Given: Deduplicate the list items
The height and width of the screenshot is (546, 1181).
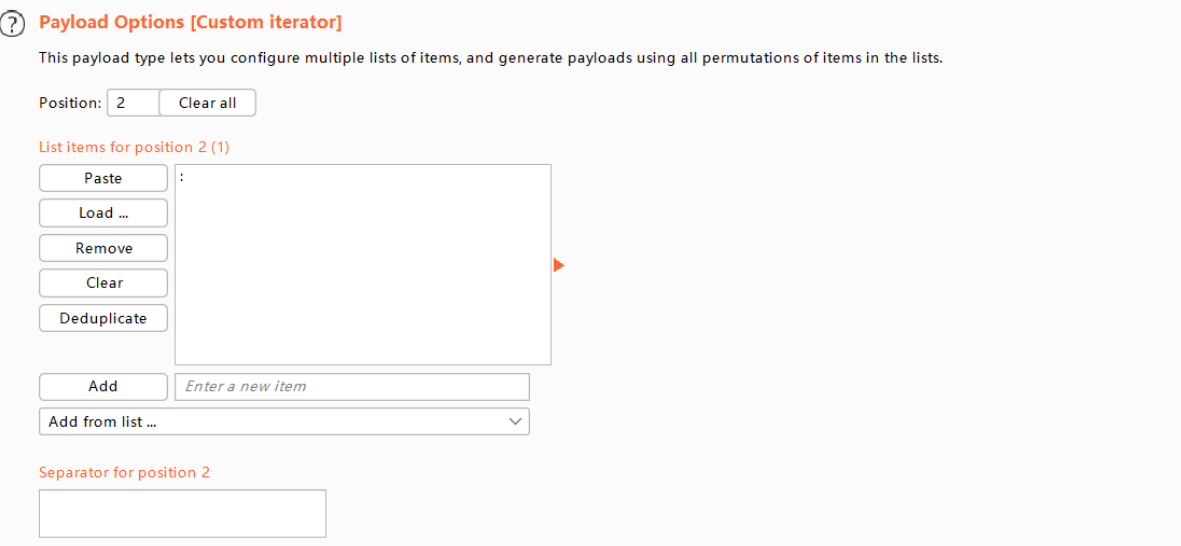Looking at the screenshot, I should 103,318.
